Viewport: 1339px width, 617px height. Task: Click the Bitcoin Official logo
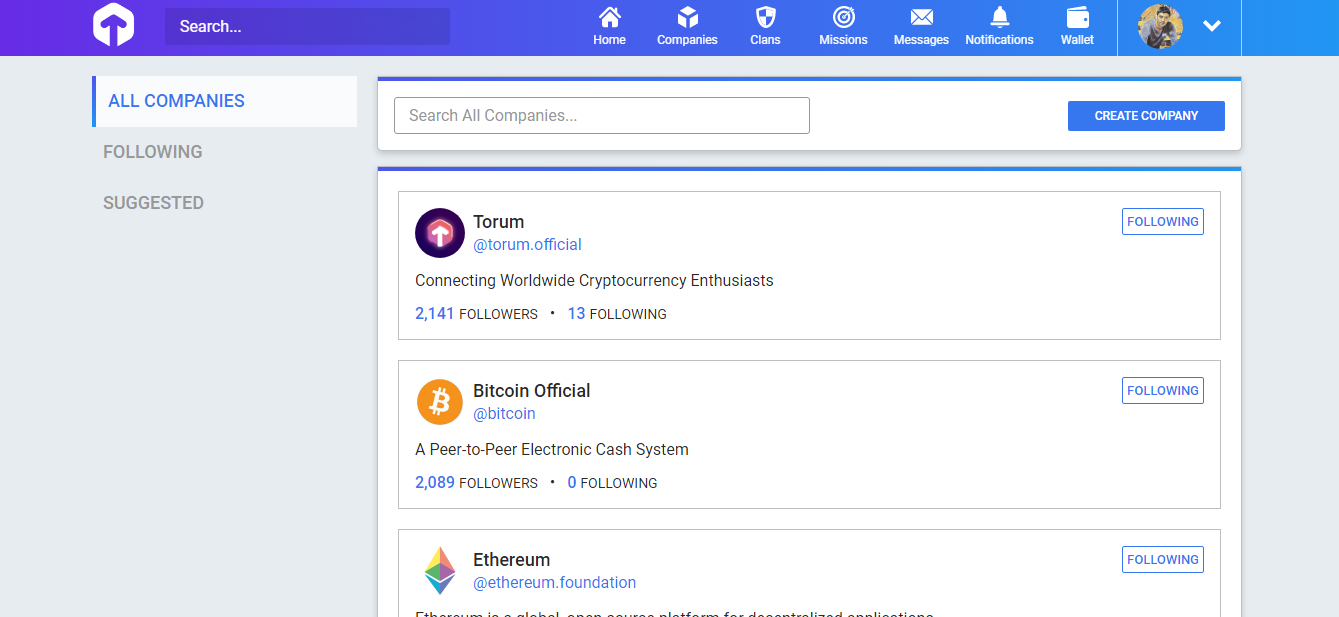pyautogui.click(x=440, y=402)
